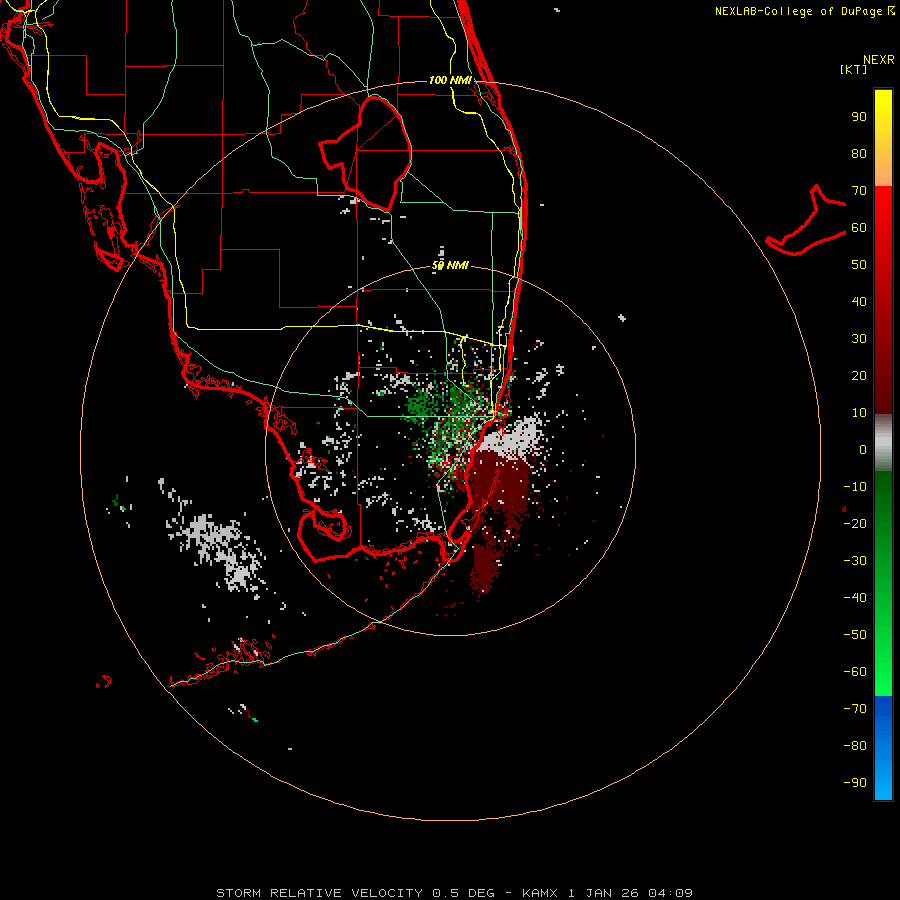
Task: Click the 80 value on the velocity scale
Action: pos(859,154)
